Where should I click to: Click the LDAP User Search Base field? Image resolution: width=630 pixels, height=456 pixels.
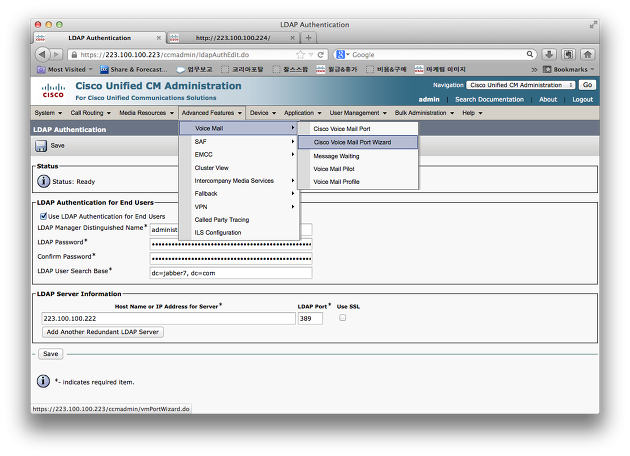coord(231,273)
